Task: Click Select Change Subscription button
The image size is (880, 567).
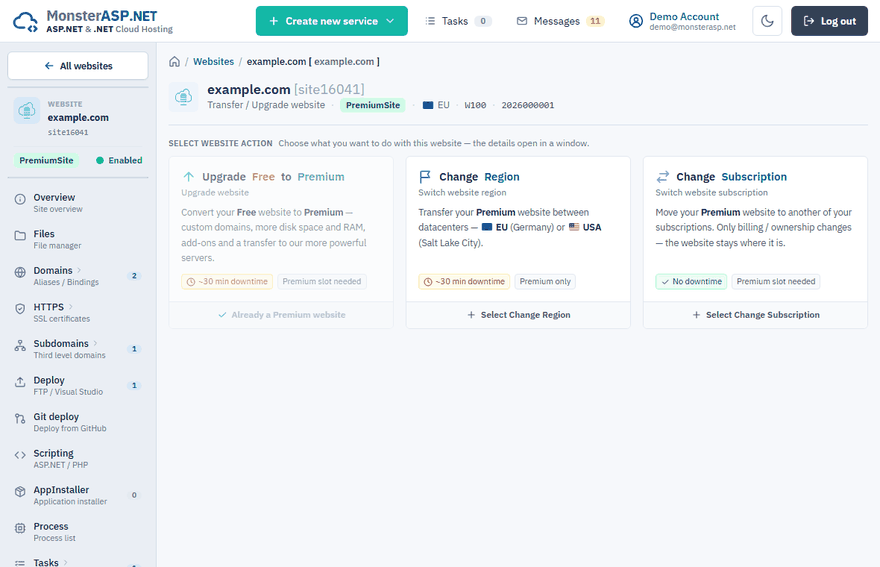Action: pyautogui.click(x=755, y=315)
